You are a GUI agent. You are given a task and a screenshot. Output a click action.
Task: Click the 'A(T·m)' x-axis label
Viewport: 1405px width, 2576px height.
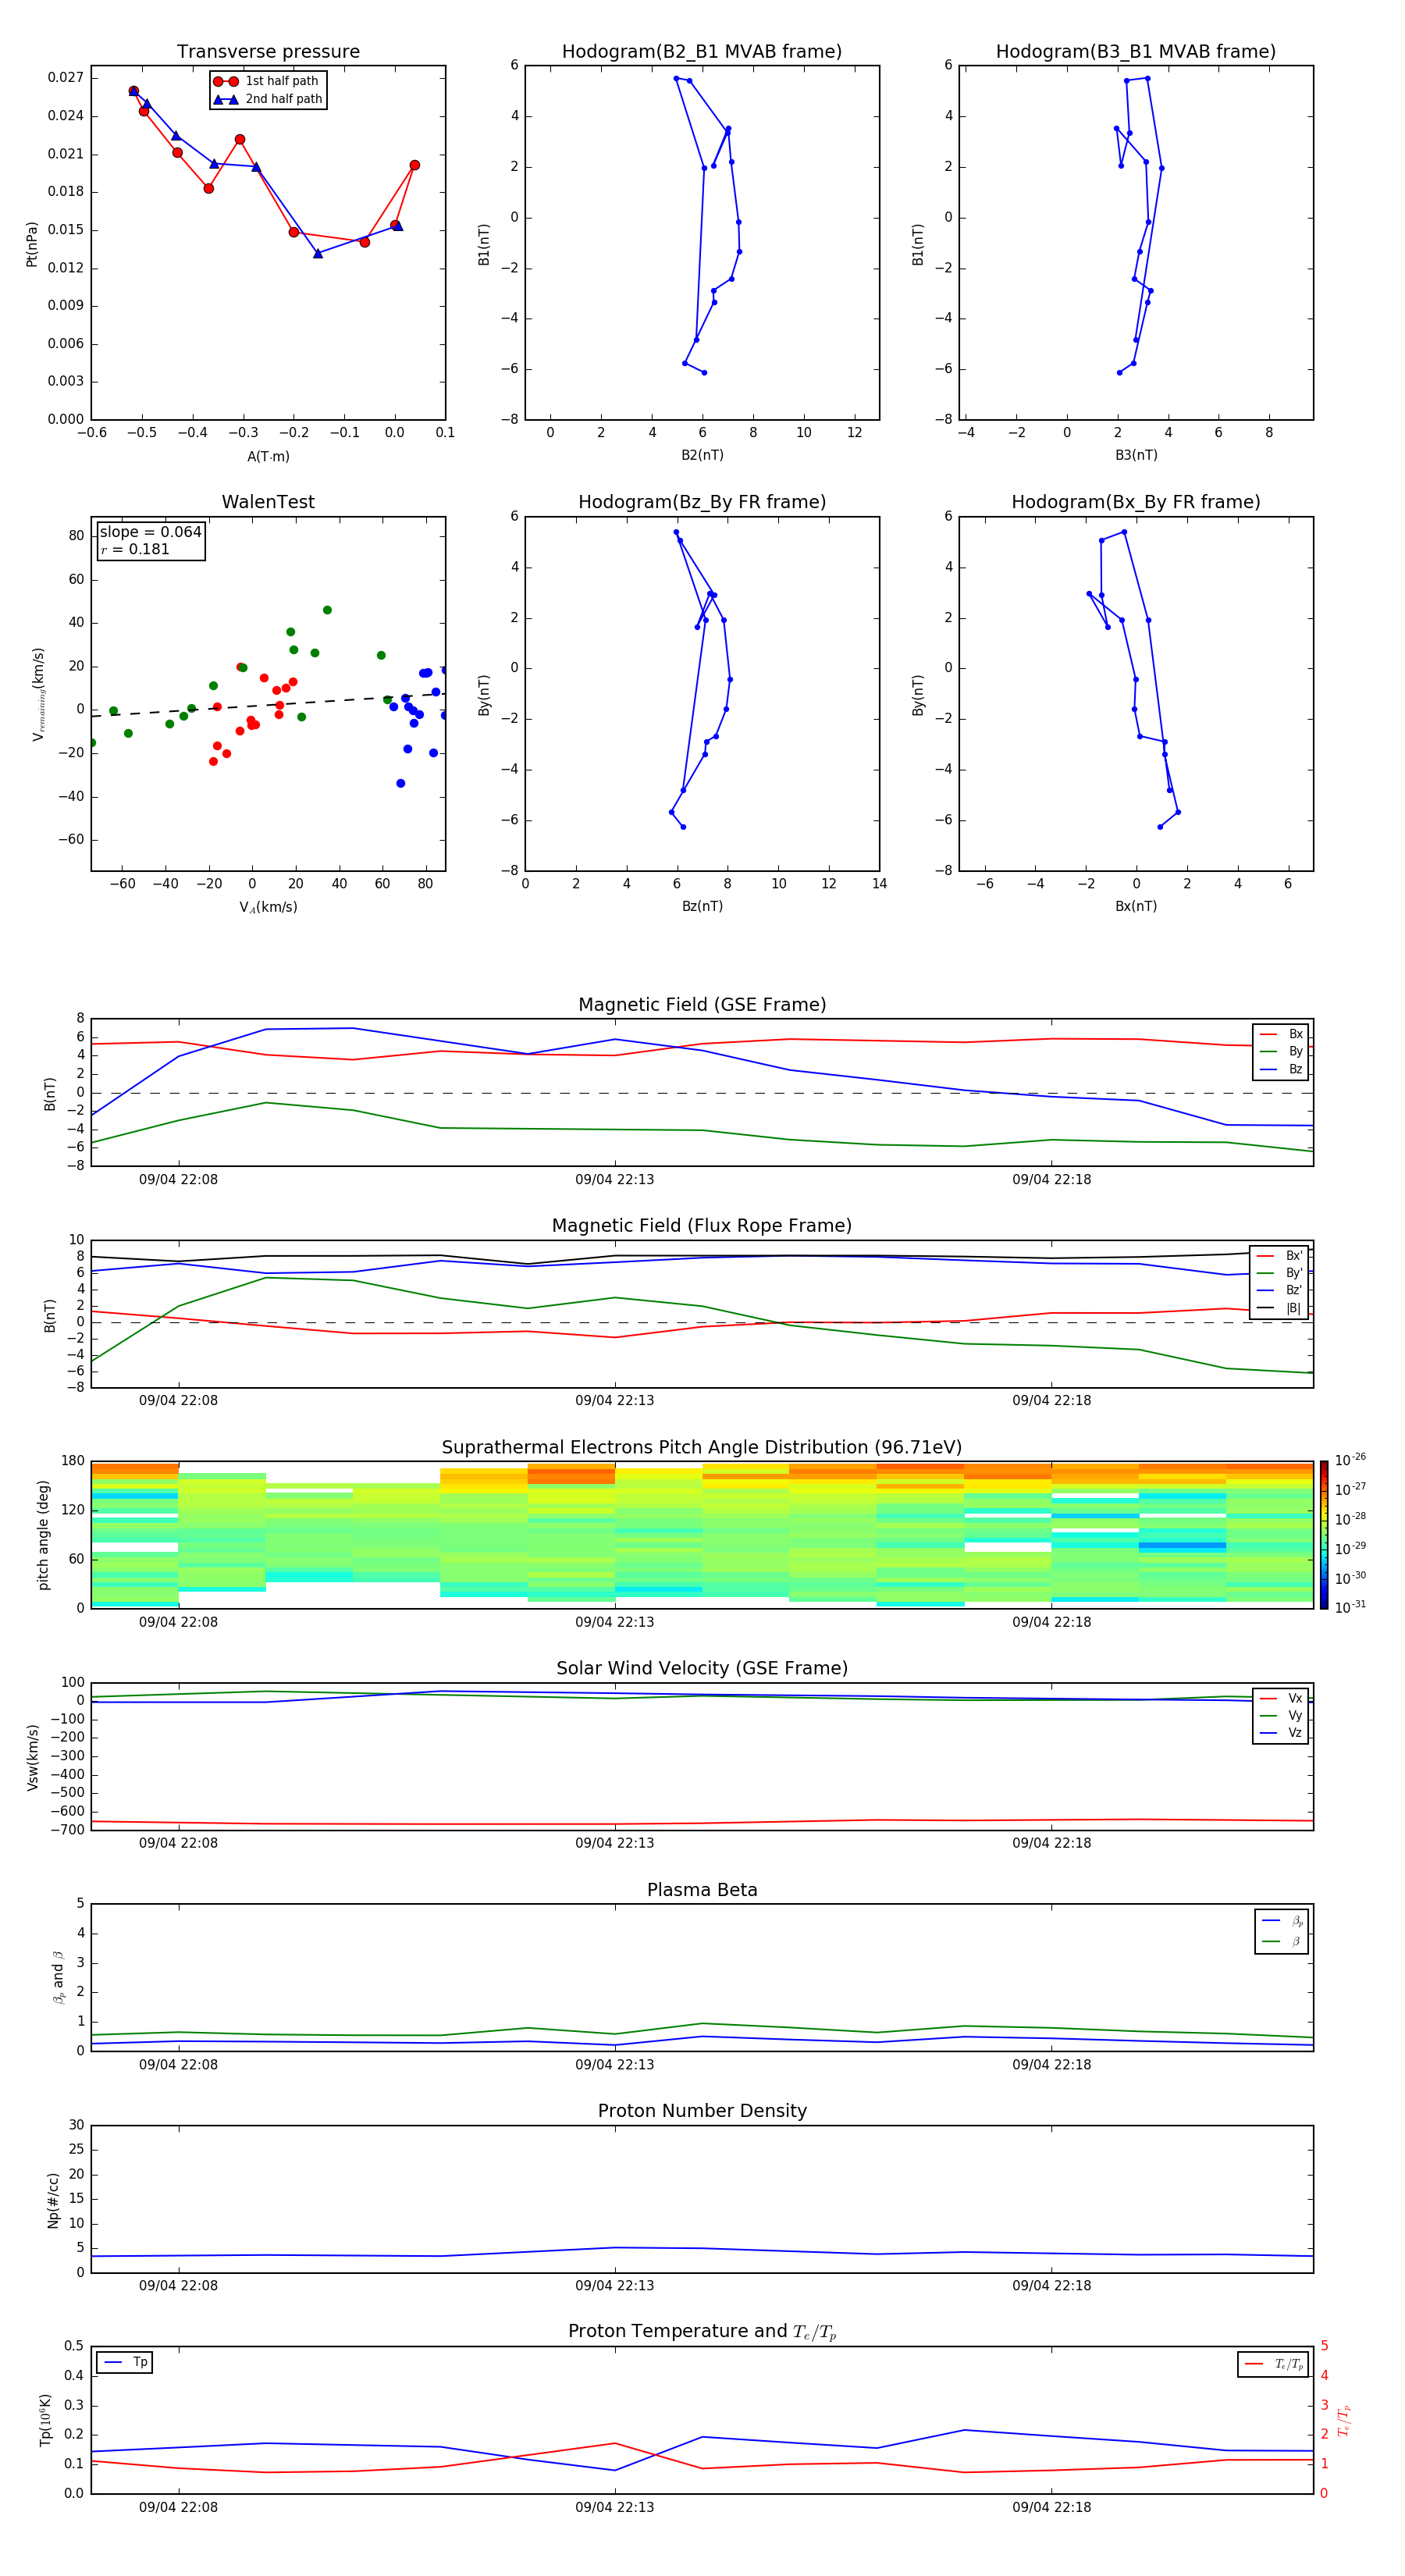click(268, 457)
